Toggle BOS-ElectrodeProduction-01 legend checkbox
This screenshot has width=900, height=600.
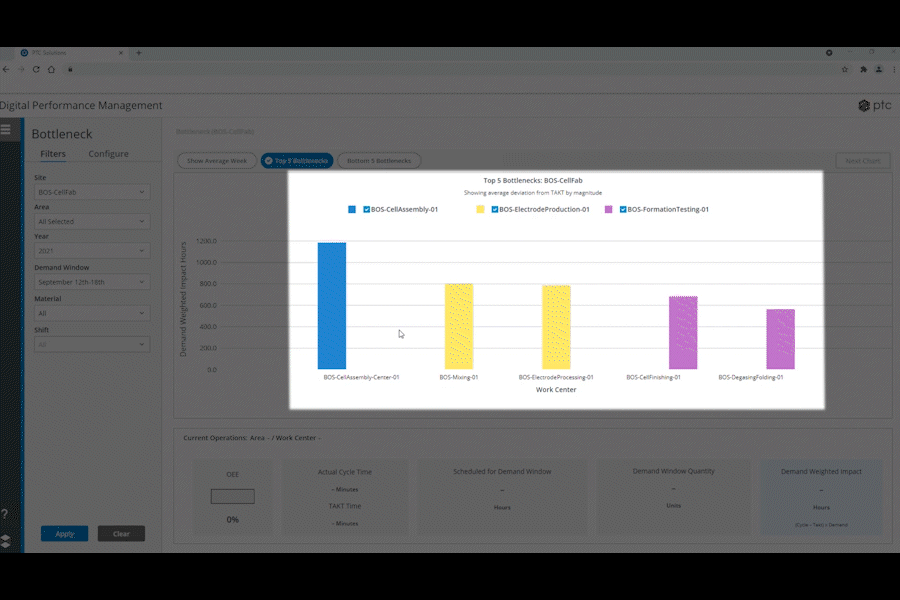[x=494, y=210]
